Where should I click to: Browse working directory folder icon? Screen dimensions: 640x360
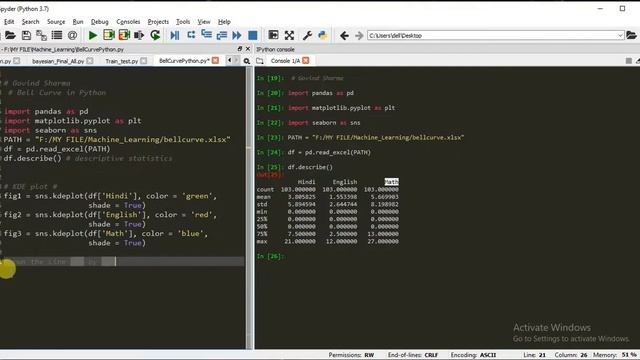(631, 36)
